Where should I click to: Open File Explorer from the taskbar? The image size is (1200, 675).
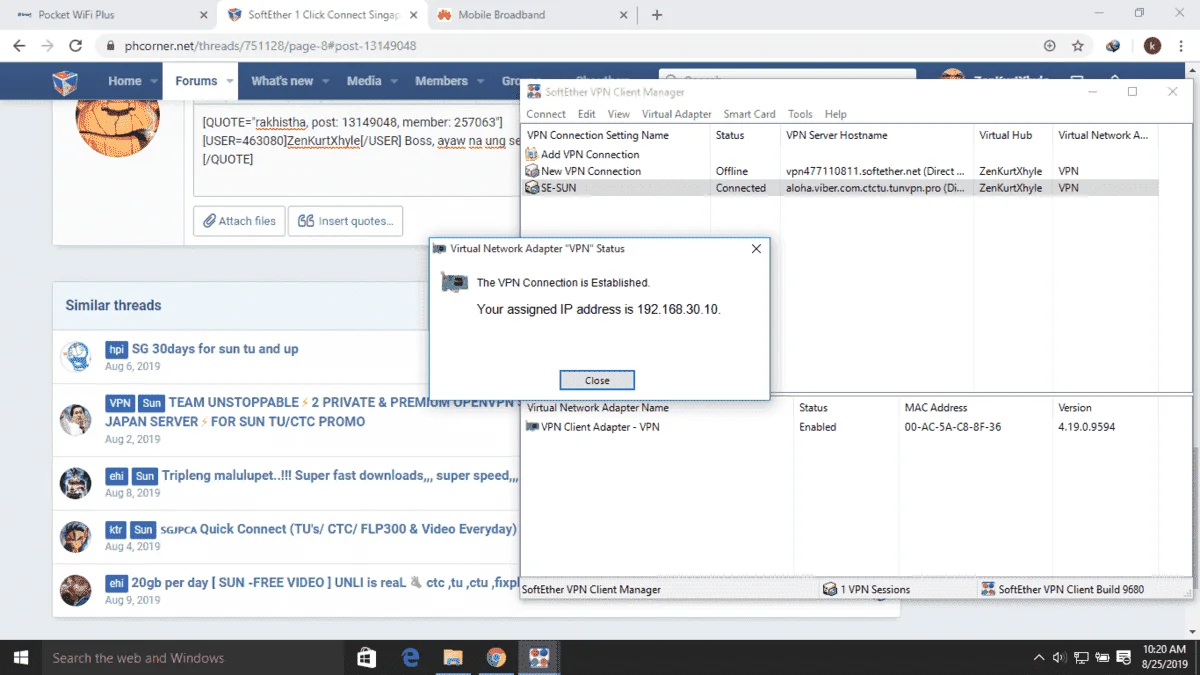[x=453, y=657]
